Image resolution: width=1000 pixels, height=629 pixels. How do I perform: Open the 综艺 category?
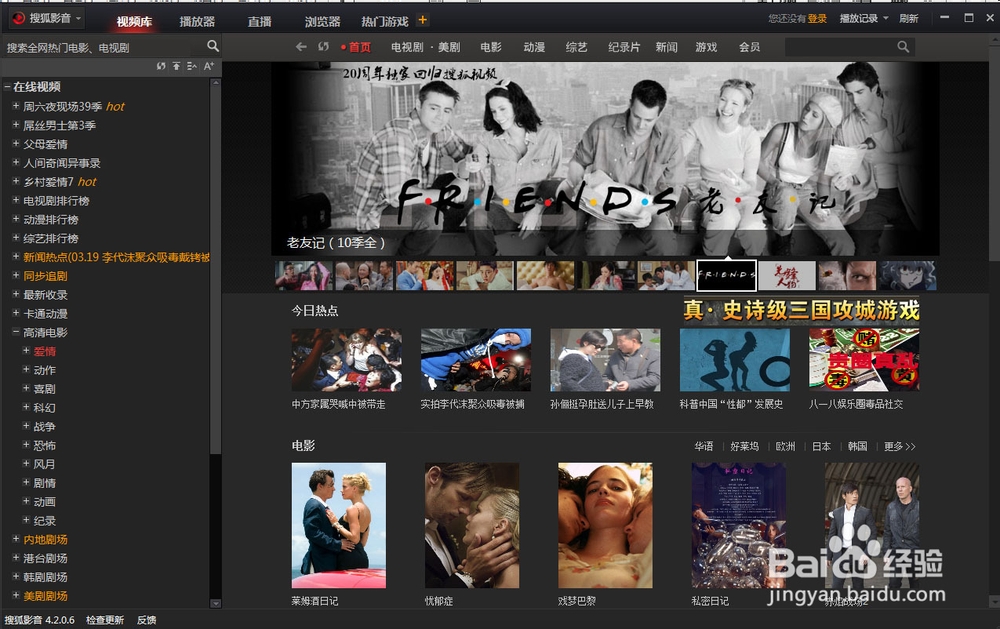click(577, 47)
